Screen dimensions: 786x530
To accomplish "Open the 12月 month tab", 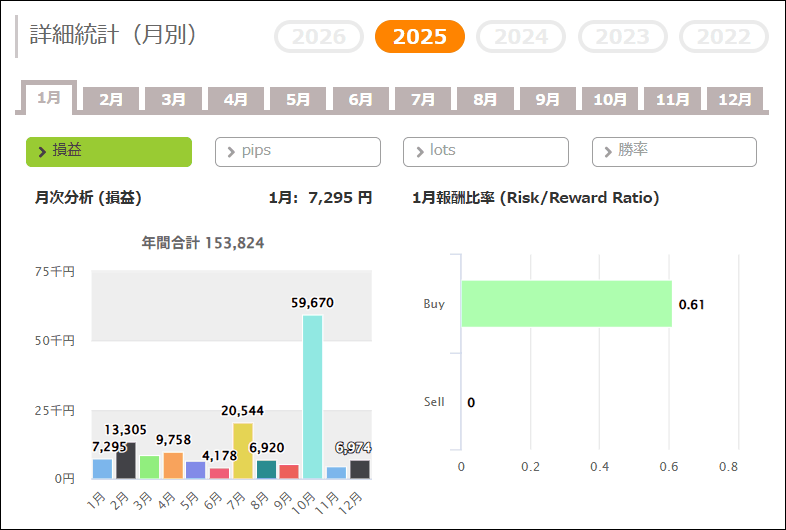I will point(735,99).
